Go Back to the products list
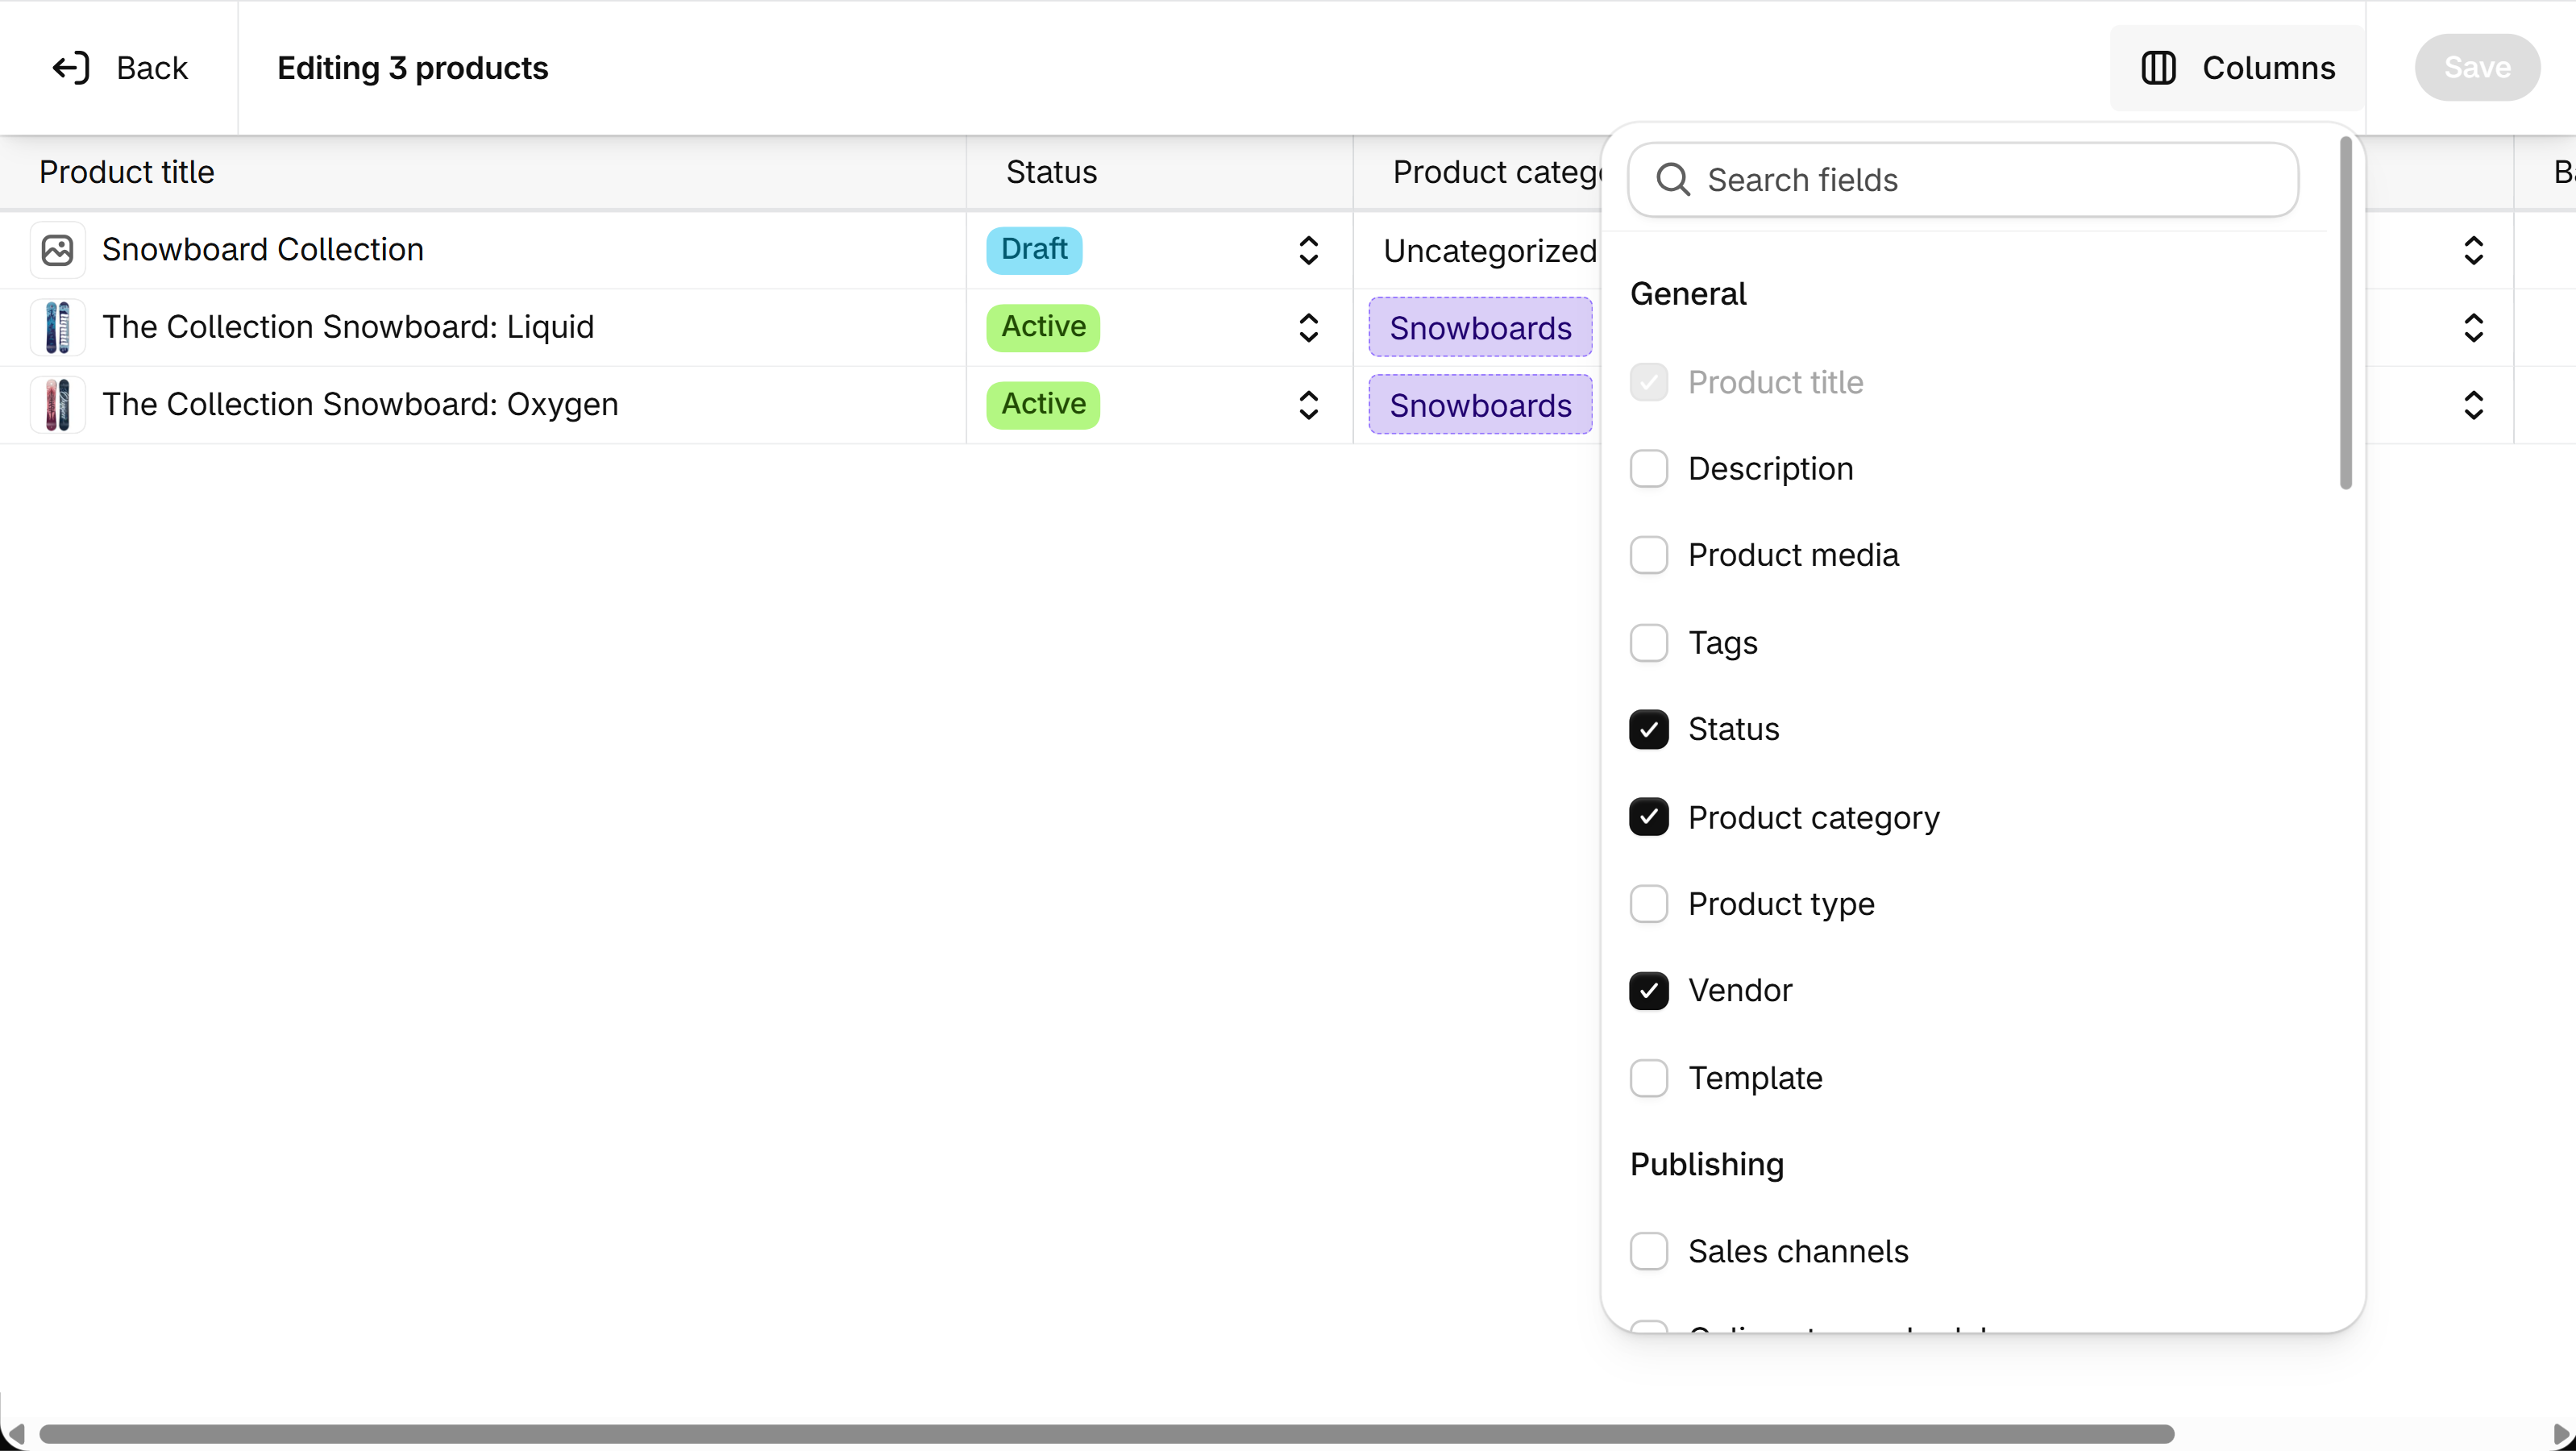Screen dimensions: 2576x1451 pyautogui.click(x=120, y=68)
